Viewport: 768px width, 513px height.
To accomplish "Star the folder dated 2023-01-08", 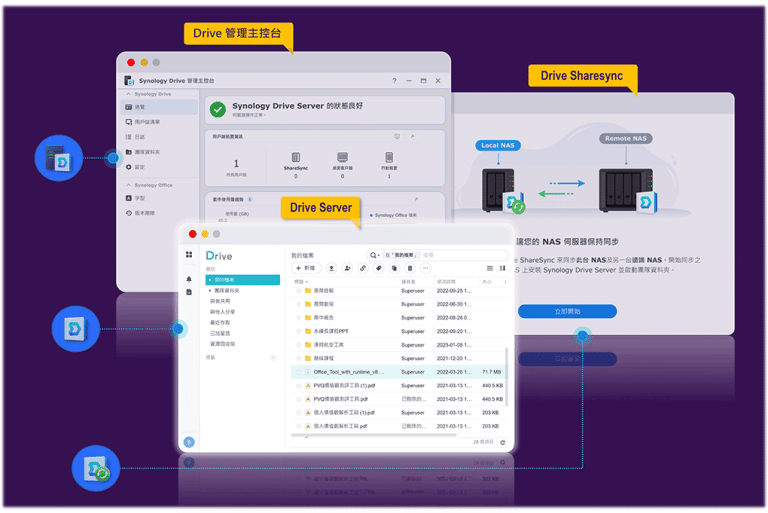I will [x=298, y=345].
